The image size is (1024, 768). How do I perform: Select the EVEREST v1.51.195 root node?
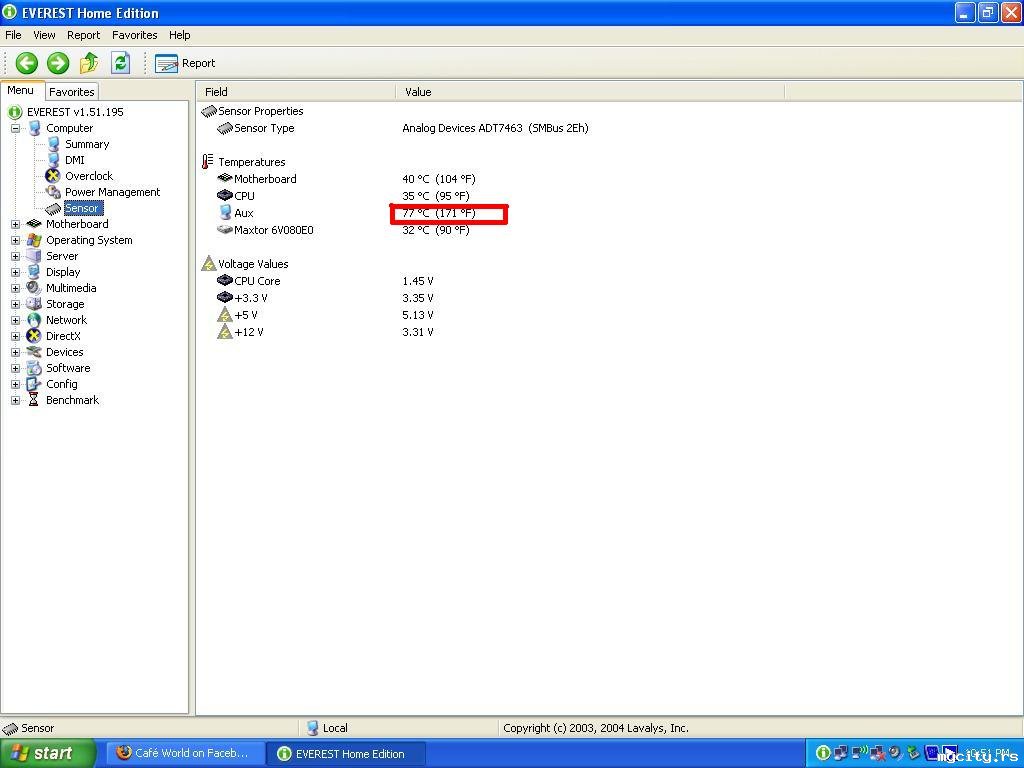pos(75,112)
